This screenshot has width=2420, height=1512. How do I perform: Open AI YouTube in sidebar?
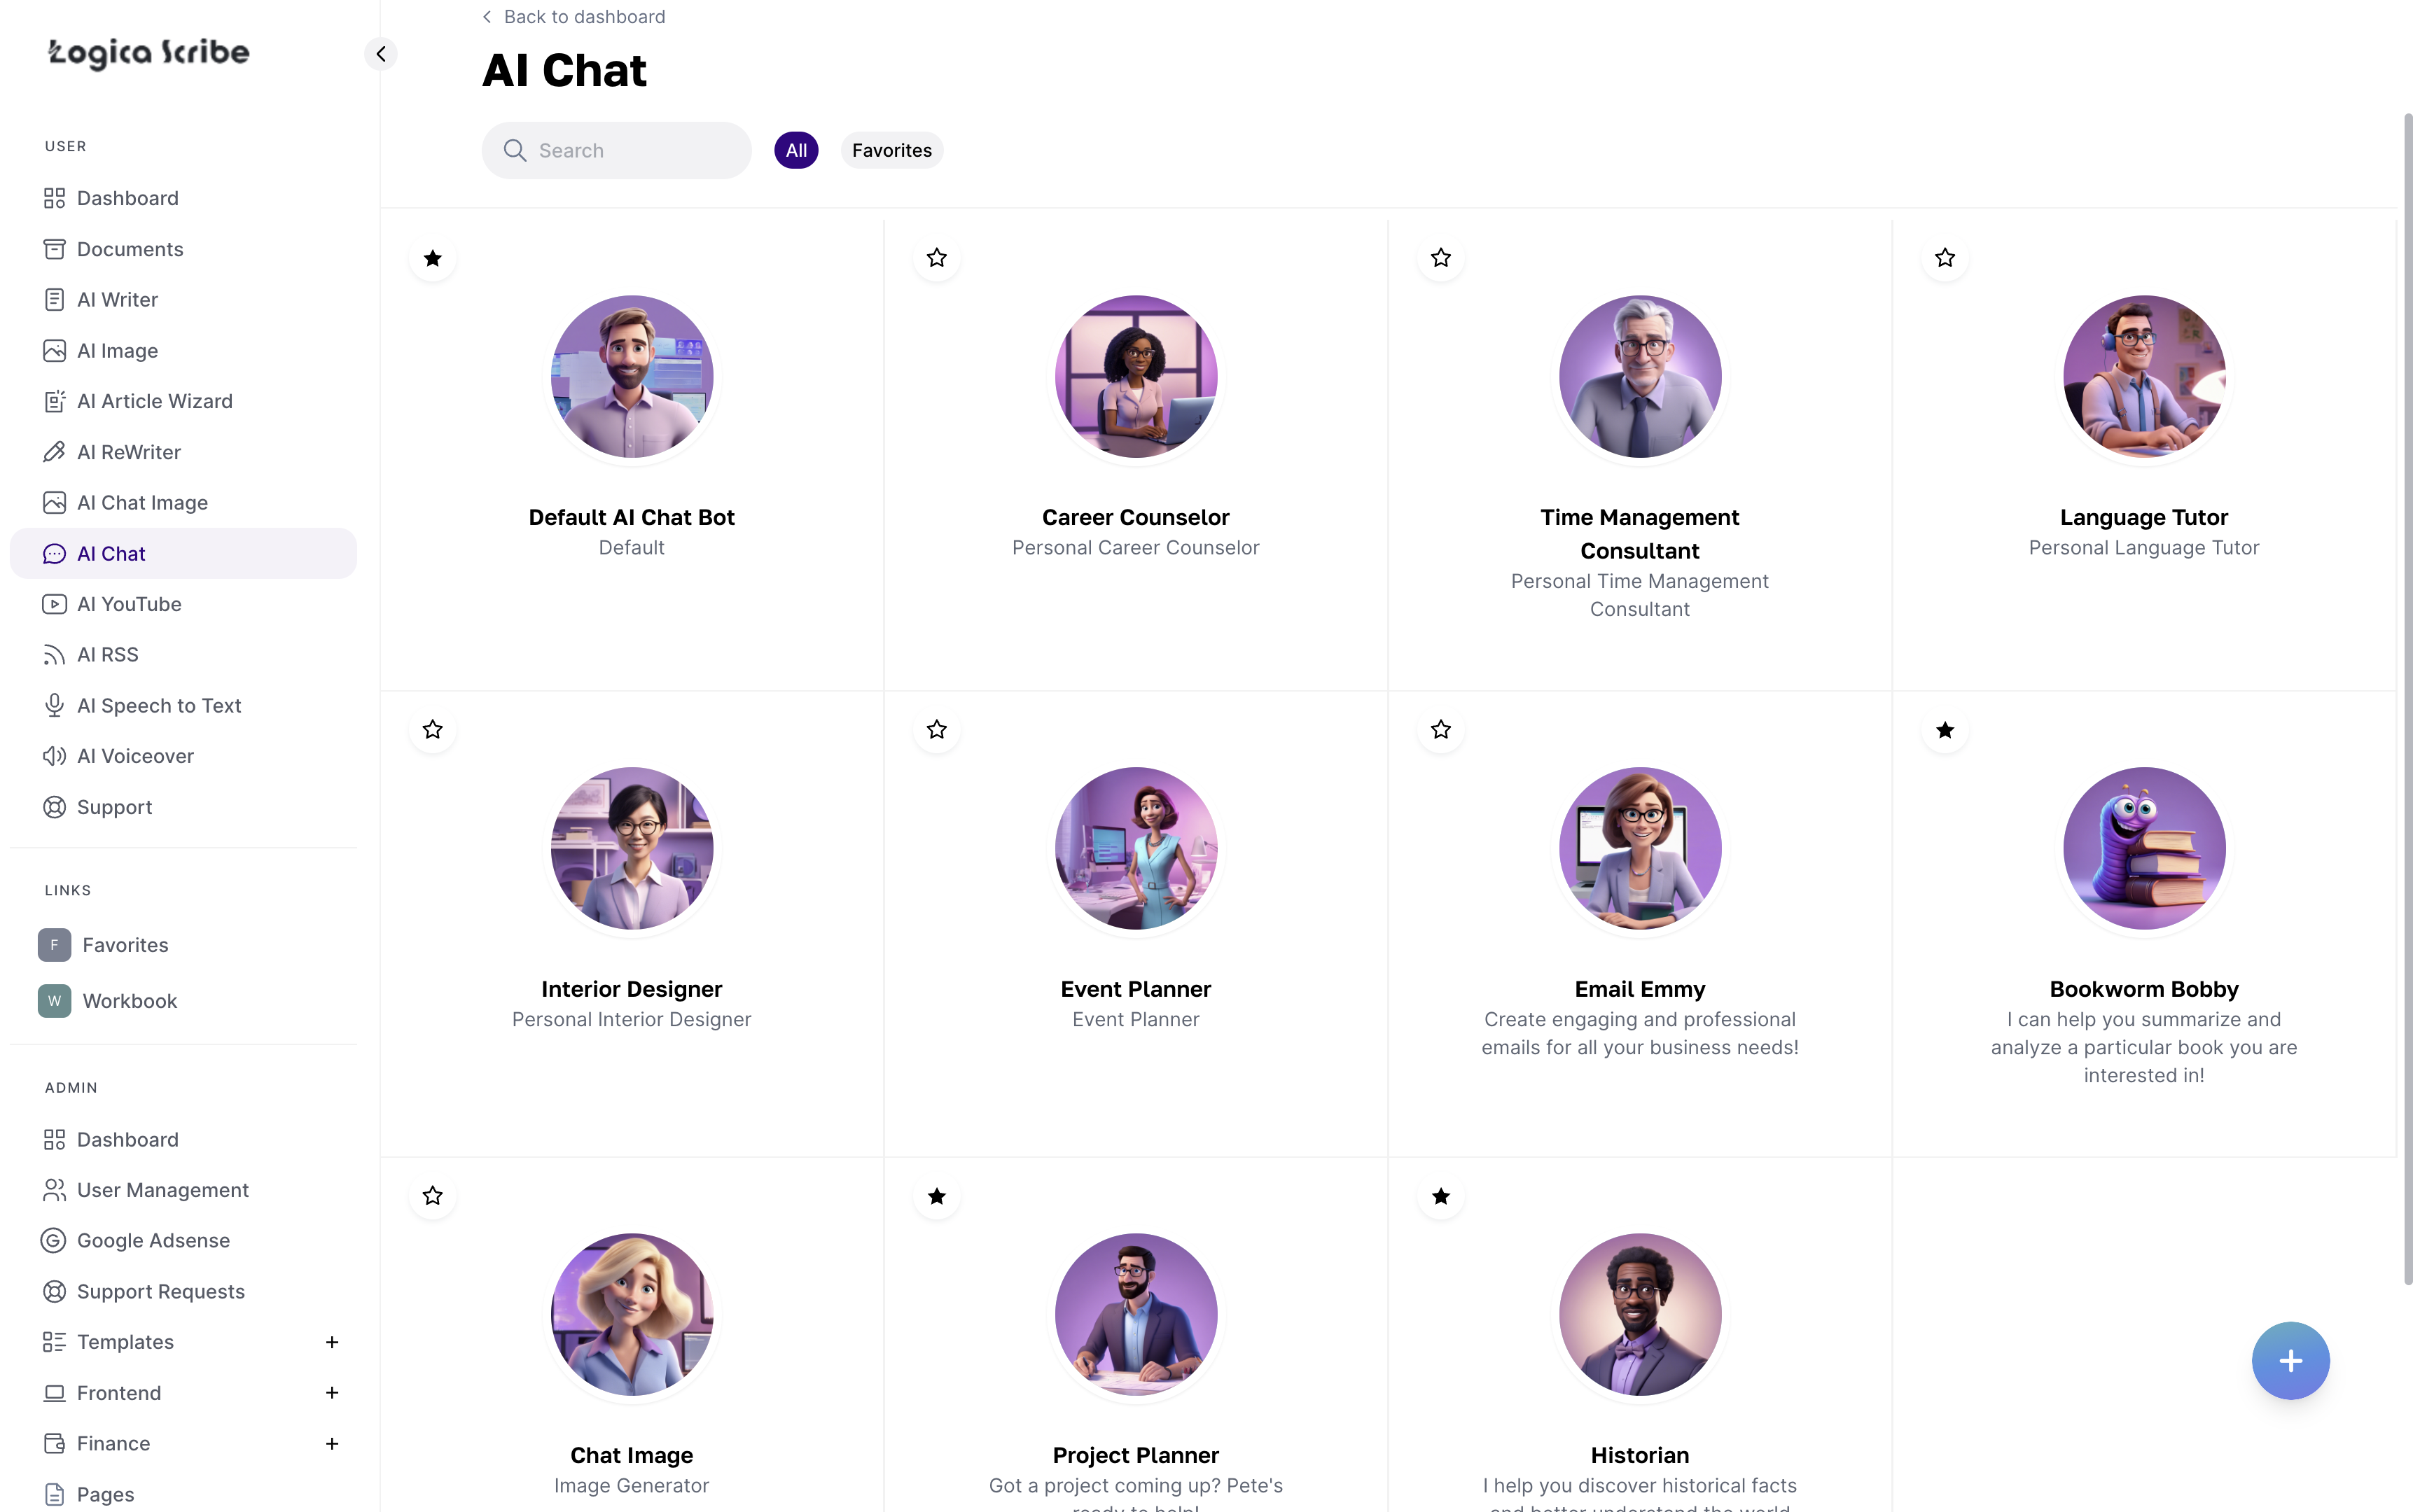point(129,604)
